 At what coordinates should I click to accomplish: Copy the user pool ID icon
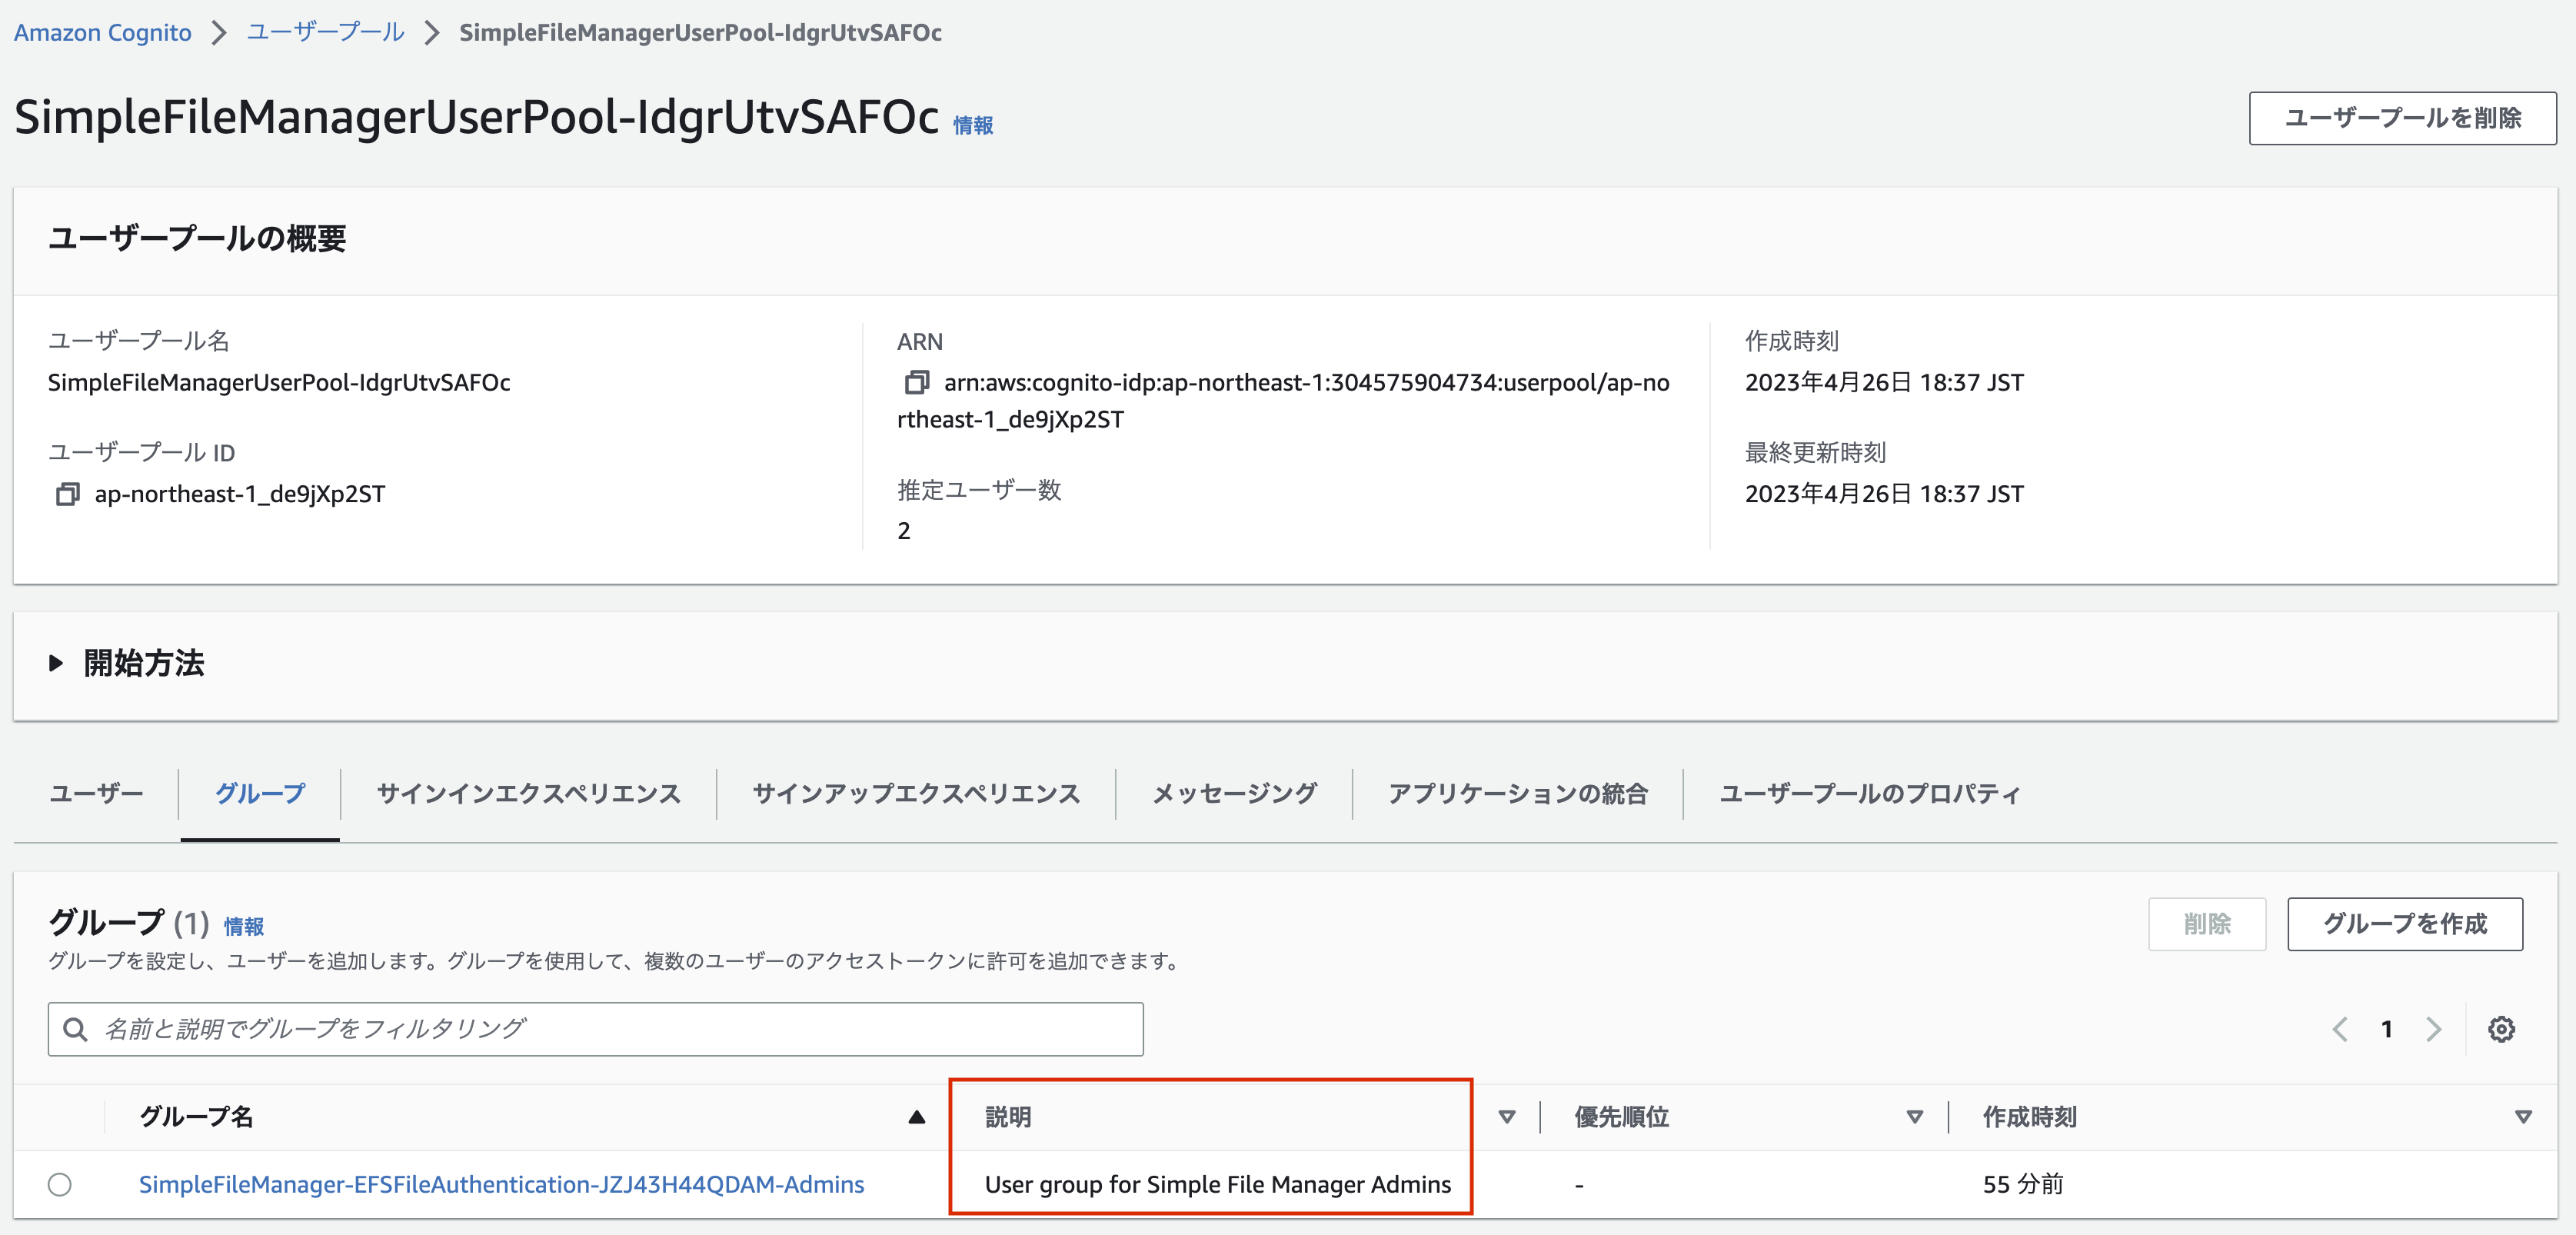click(67, 494)
